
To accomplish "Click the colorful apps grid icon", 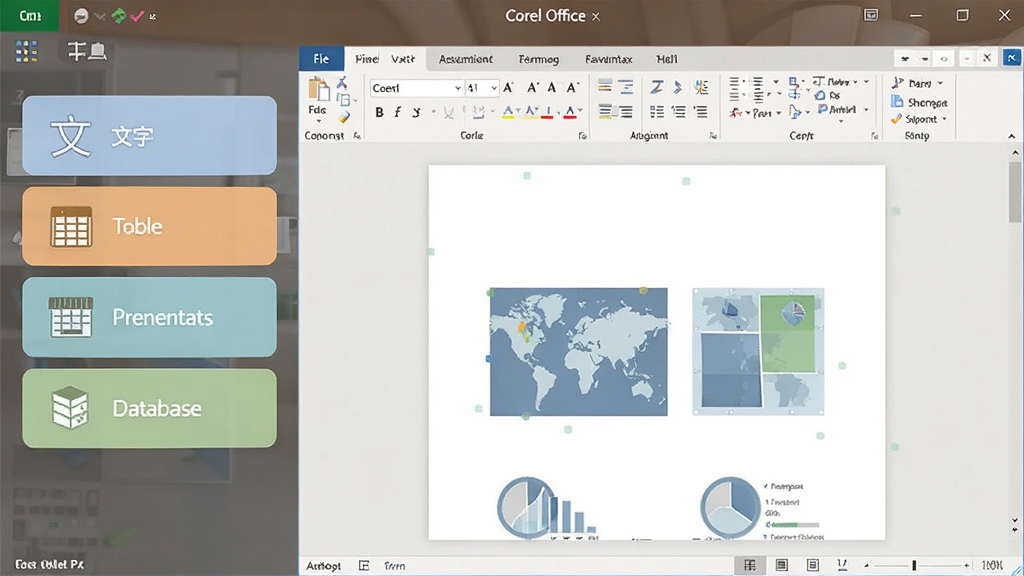I will pos(26,51).
